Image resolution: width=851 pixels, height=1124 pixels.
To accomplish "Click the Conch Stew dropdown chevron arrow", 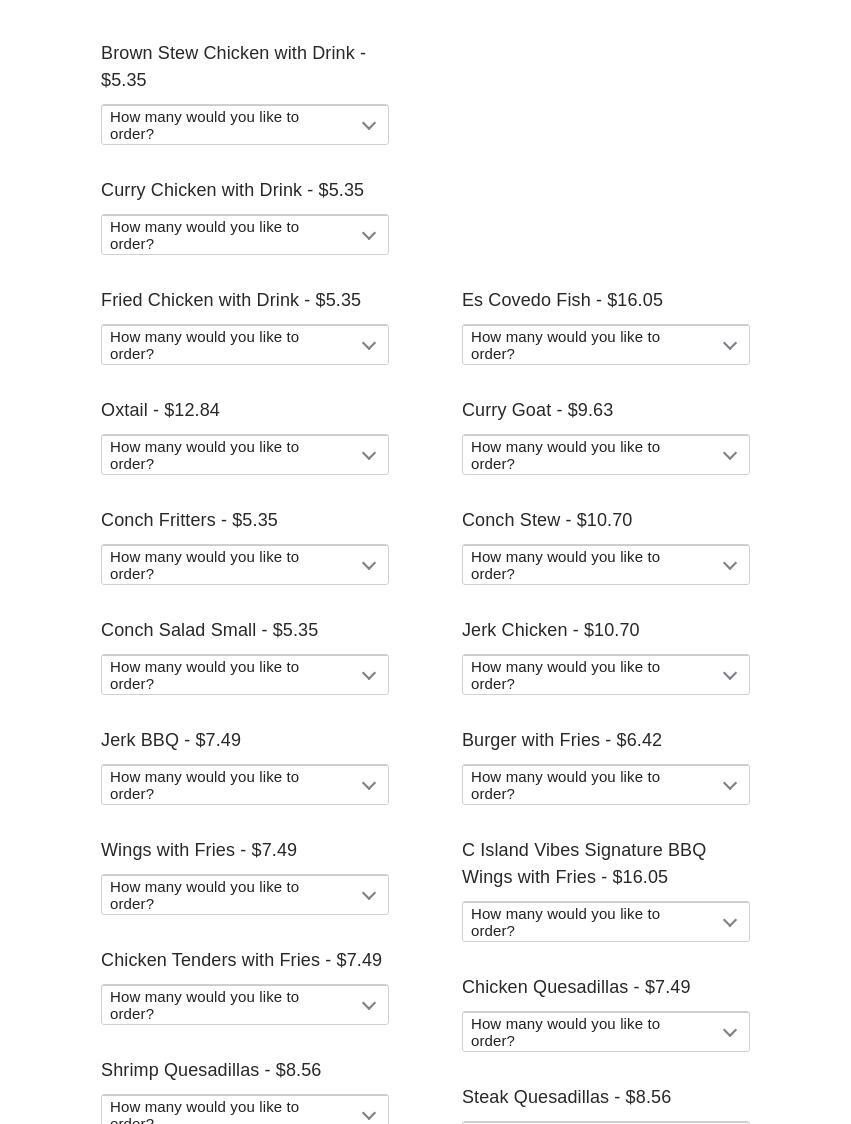I will [730, 566].
